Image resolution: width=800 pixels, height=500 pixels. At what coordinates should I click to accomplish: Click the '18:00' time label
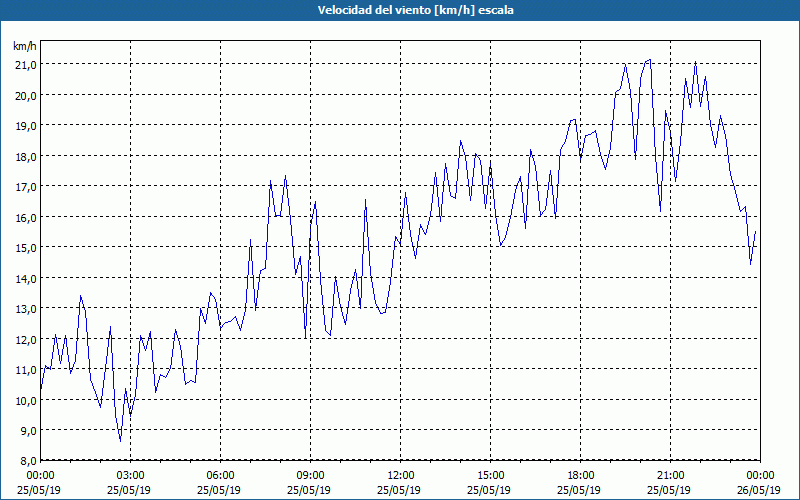tap(581, 476)
